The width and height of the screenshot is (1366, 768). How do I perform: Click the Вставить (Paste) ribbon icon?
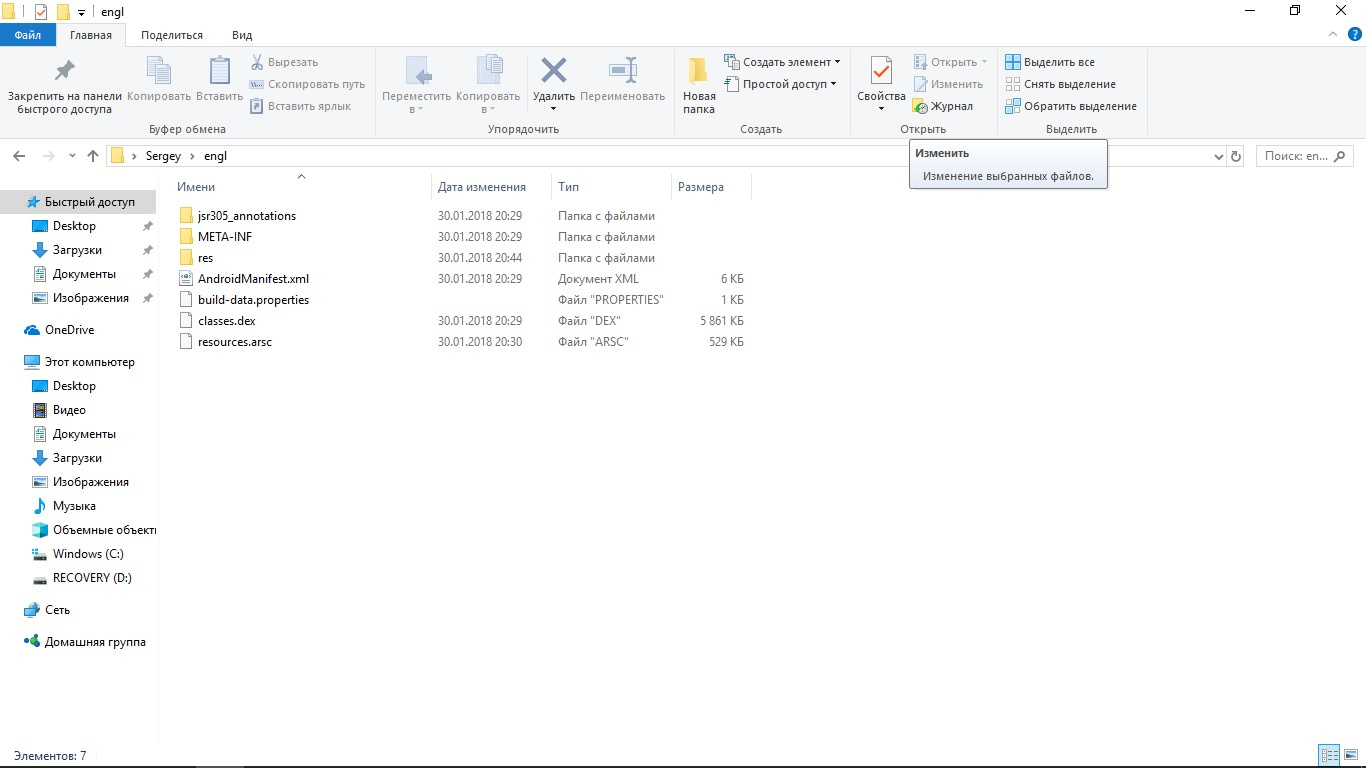(219, 80)
